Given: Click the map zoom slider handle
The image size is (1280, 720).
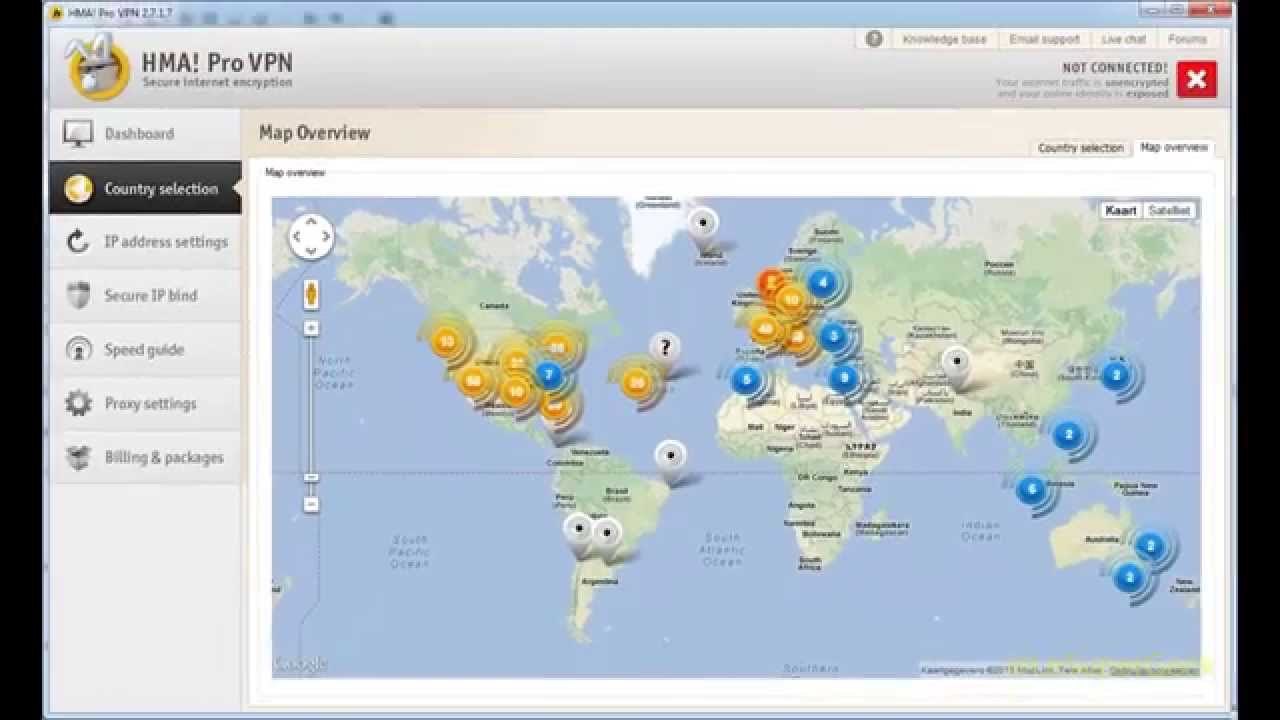Looking at the screenshot, I should [311, 478].
